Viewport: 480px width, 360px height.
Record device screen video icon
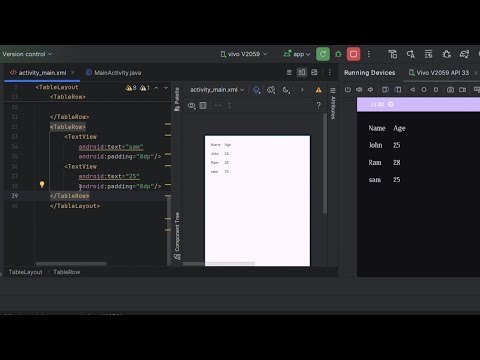[x=462, y=90]
